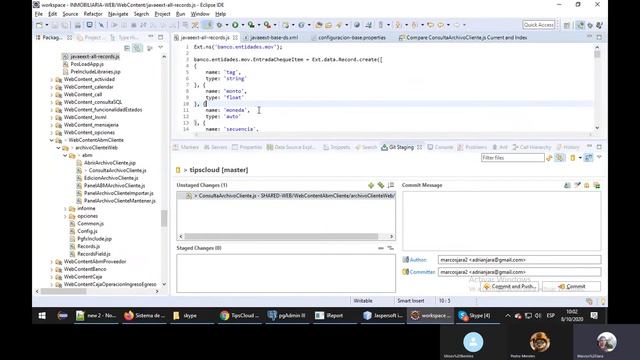The height and width of the screenshot is (360, 640).
Task: Toggle Link with Editor and Selection in Git Staging
Action: (560, 158)
